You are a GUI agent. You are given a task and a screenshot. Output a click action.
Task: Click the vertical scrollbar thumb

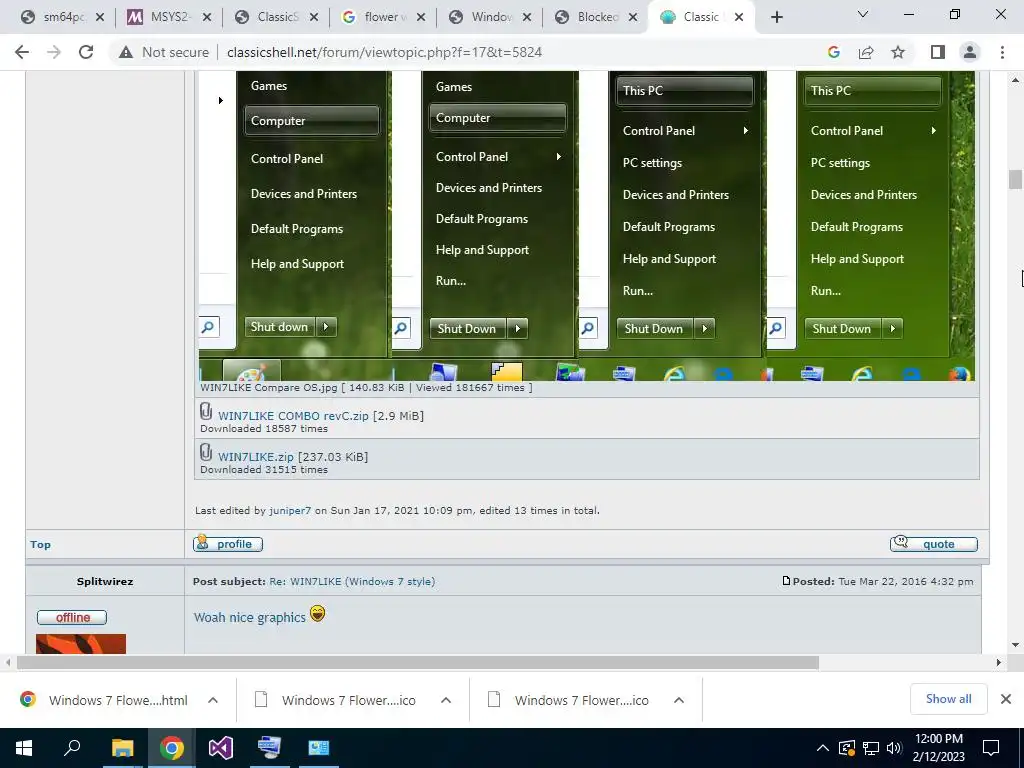point(1015,179)
